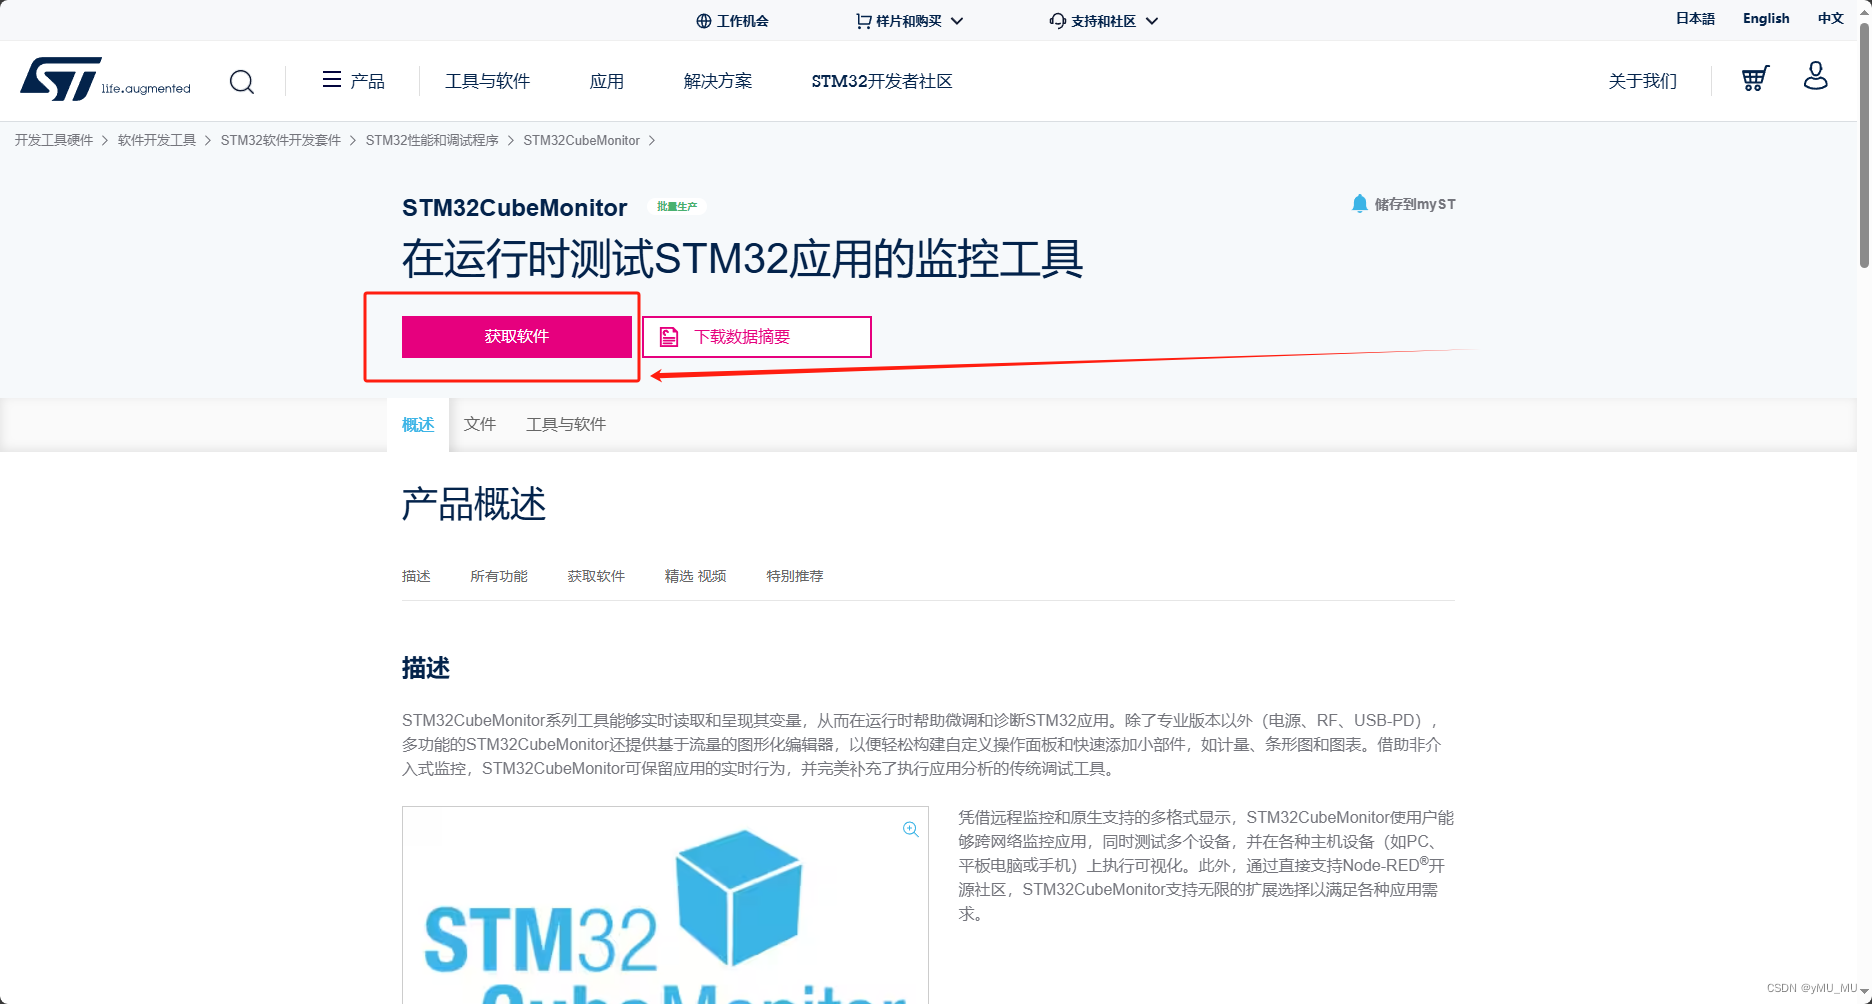
Task: Jump to the 精选视频 section link
Action: [x=694, y=576]
